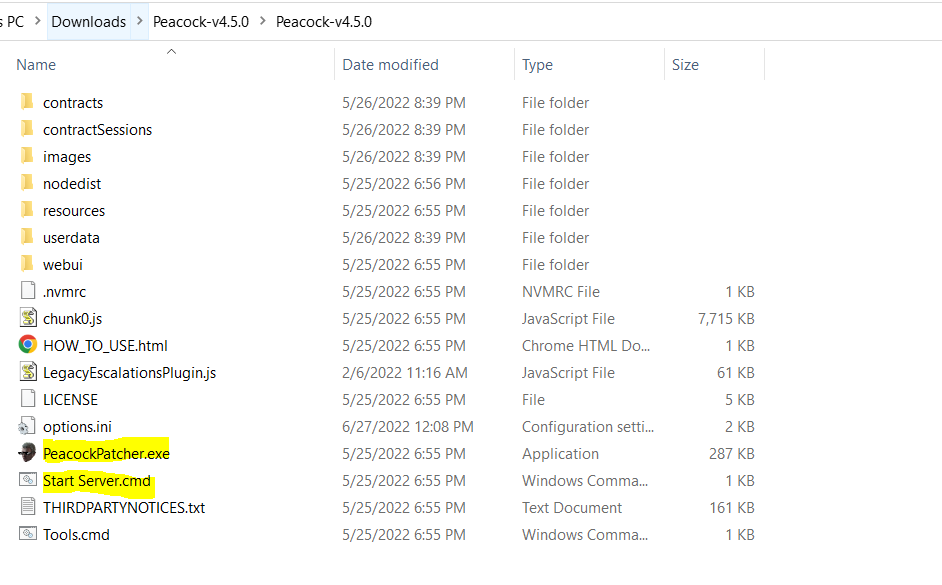The width and height of the screenshot is (942, 585).
Task: Click the options.ini configuration settings icon
Action: pyautogui.click(x=29, y=426)
